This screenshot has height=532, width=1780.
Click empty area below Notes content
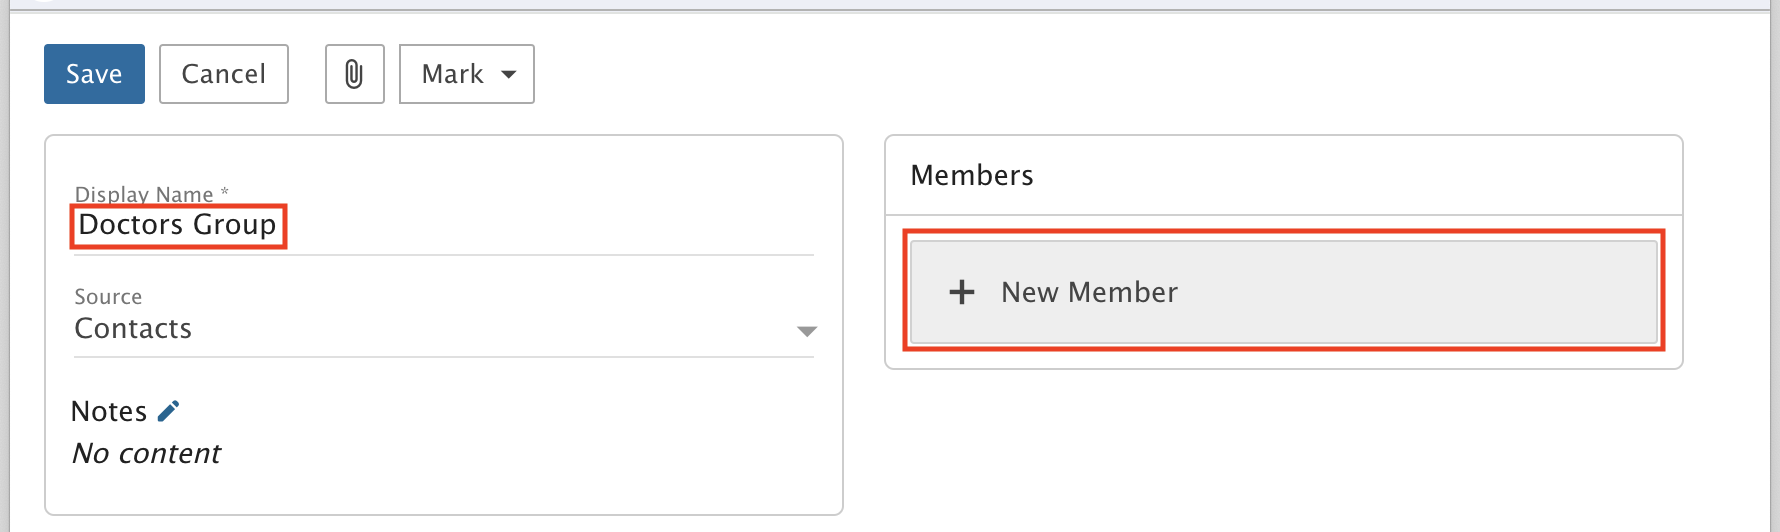[444, 490]
